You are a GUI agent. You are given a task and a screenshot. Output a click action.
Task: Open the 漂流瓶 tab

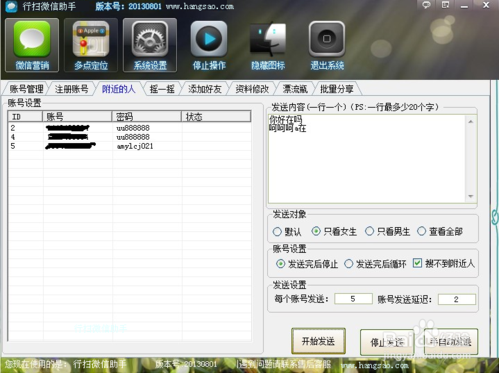[295, 89]
